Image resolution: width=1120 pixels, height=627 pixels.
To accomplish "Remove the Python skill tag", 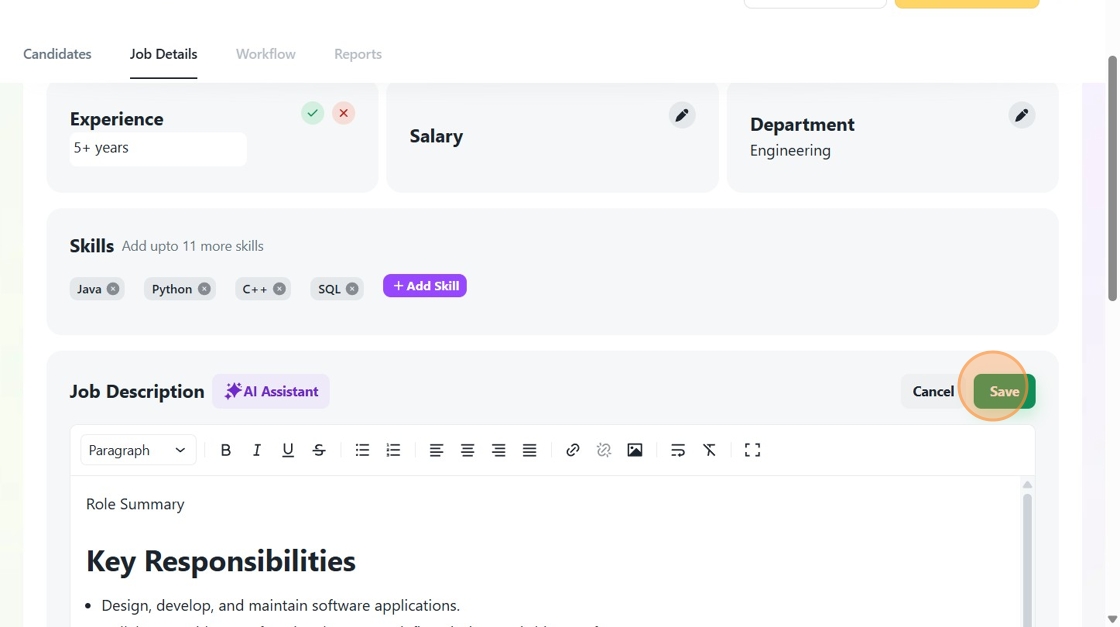I will point(204,289).
